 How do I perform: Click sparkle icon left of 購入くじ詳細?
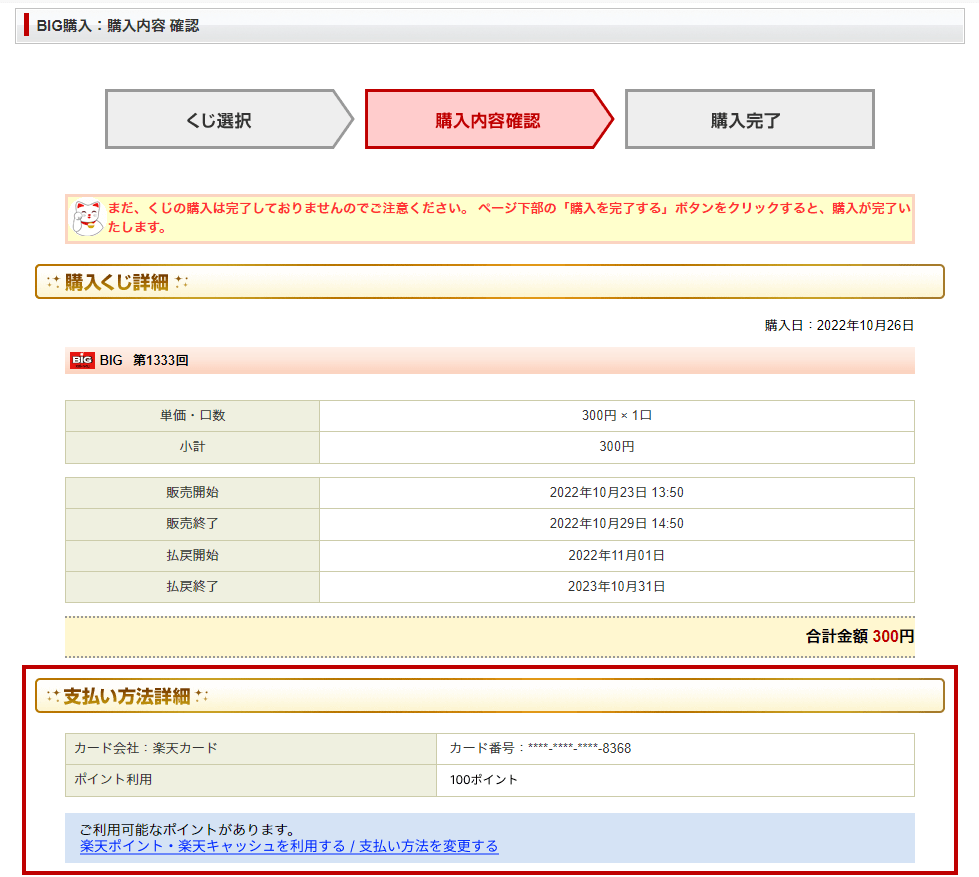pos(53,282)
